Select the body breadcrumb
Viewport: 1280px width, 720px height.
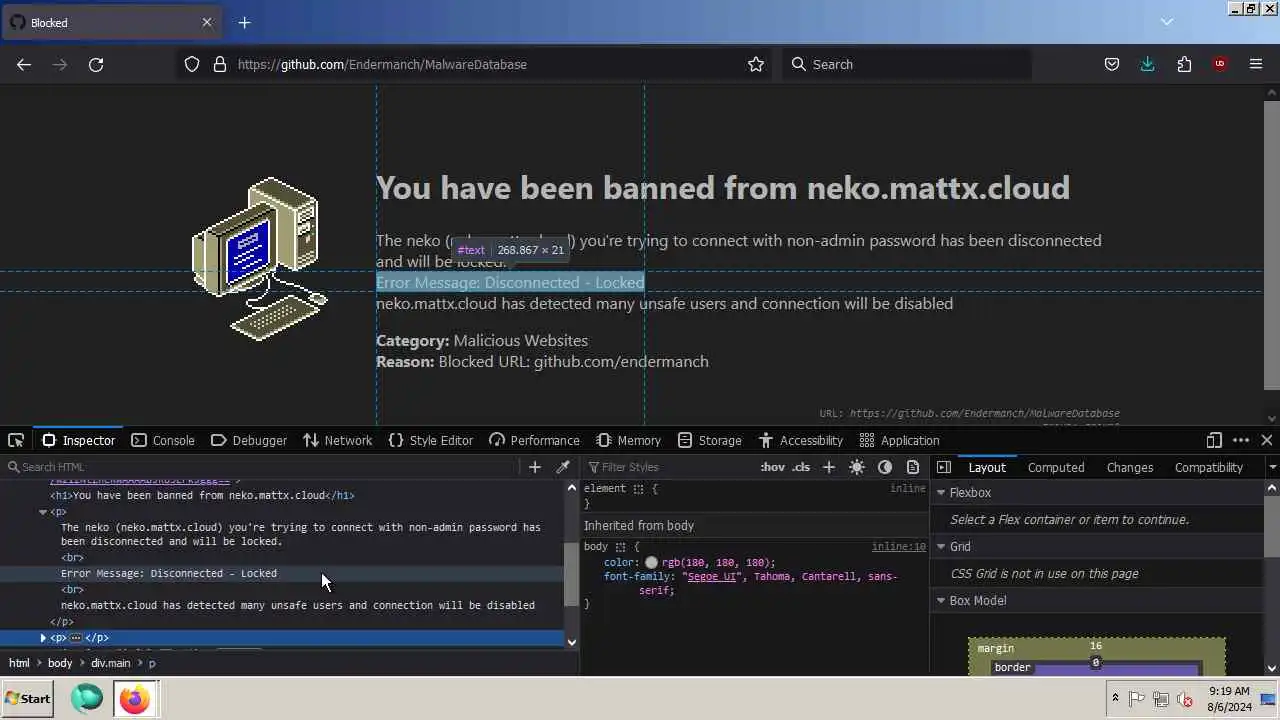[60, 663]
